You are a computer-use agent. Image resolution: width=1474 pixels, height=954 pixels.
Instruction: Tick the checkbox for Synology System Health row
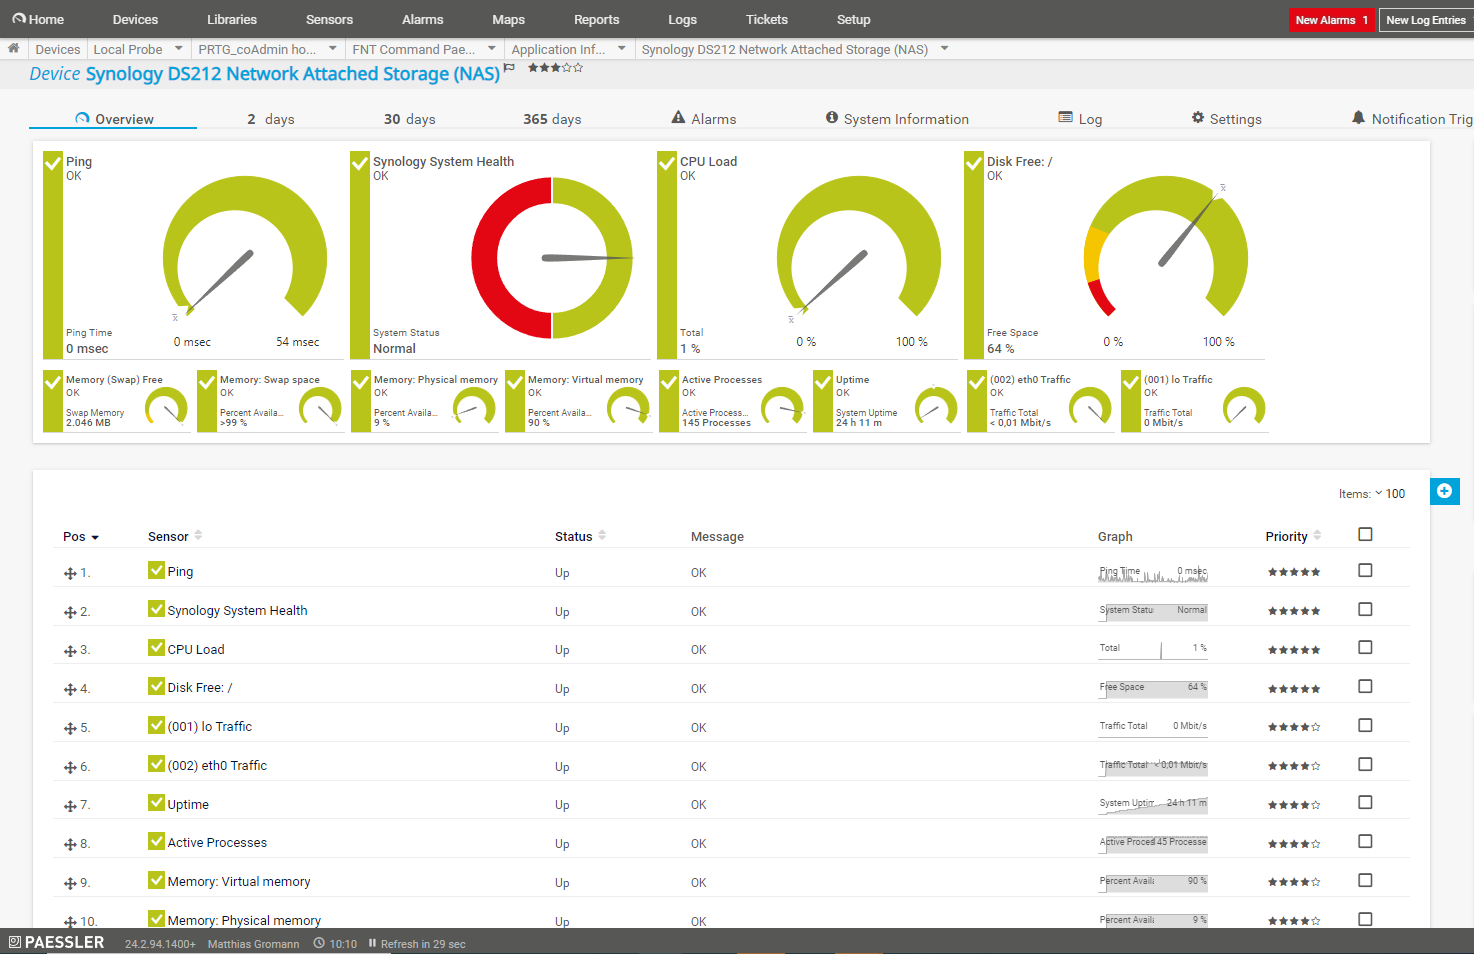(1365, 609)
